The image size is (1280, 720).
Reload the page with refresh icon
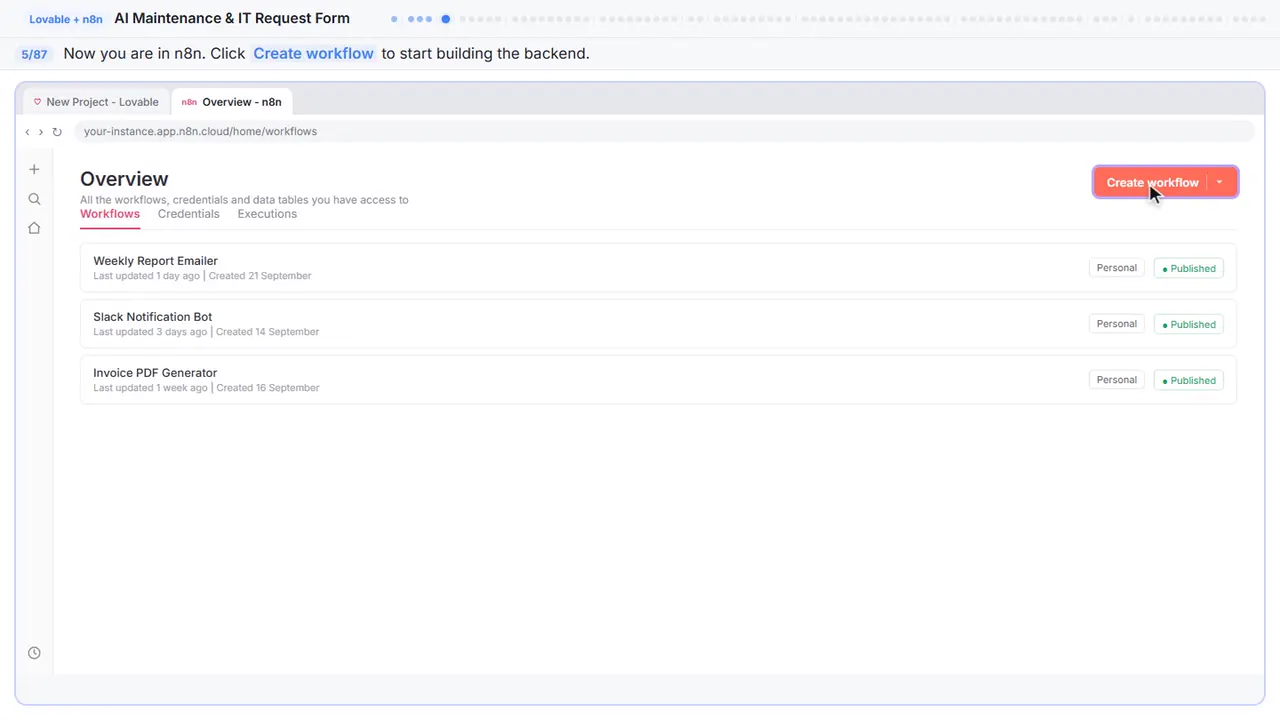click(x=57, y=132)
